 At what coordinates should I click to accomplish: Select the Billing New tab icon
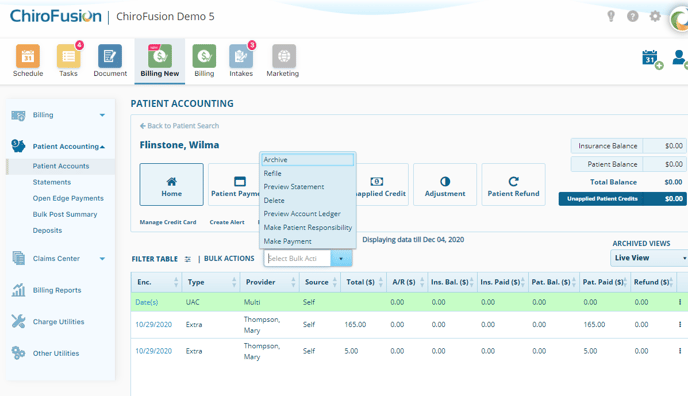tap(160, 56)
